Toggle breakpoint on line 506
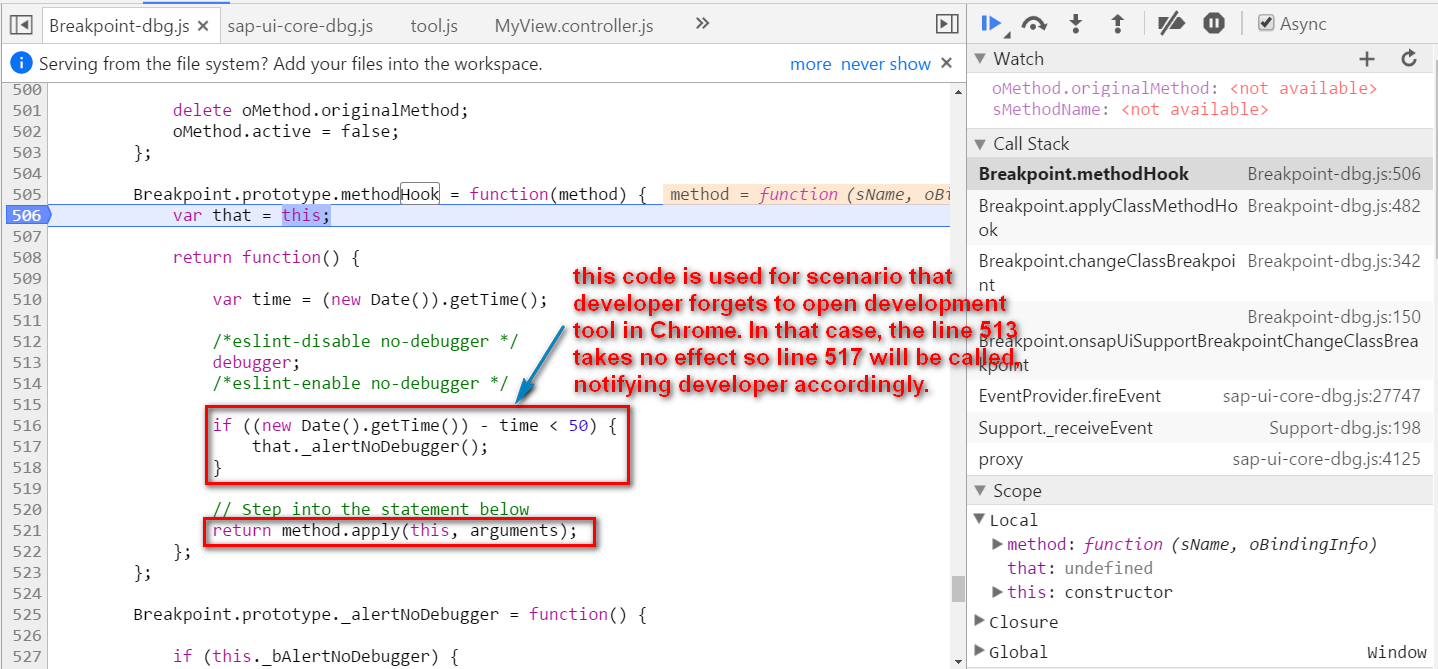 pyautogui.click(x=27, y=215)
